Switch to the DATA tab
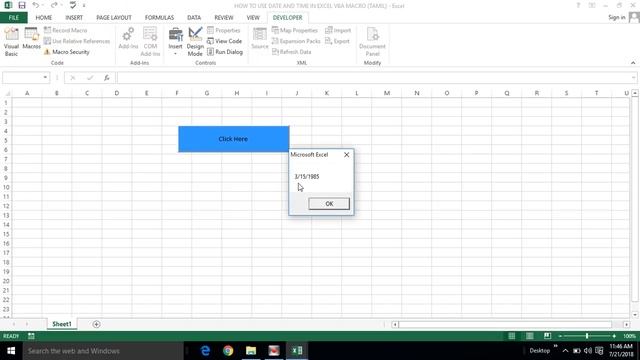The height and width of the screenshot is (360, 640). click(194, 18)
